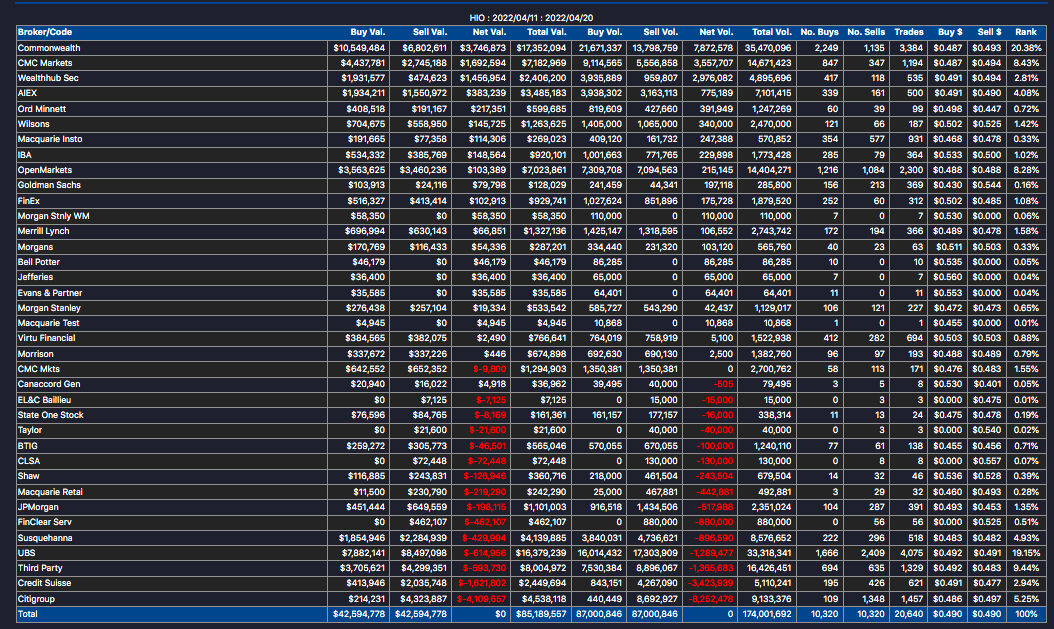
Task: Click the Sell Vol. column header
Action: (660, 32)
